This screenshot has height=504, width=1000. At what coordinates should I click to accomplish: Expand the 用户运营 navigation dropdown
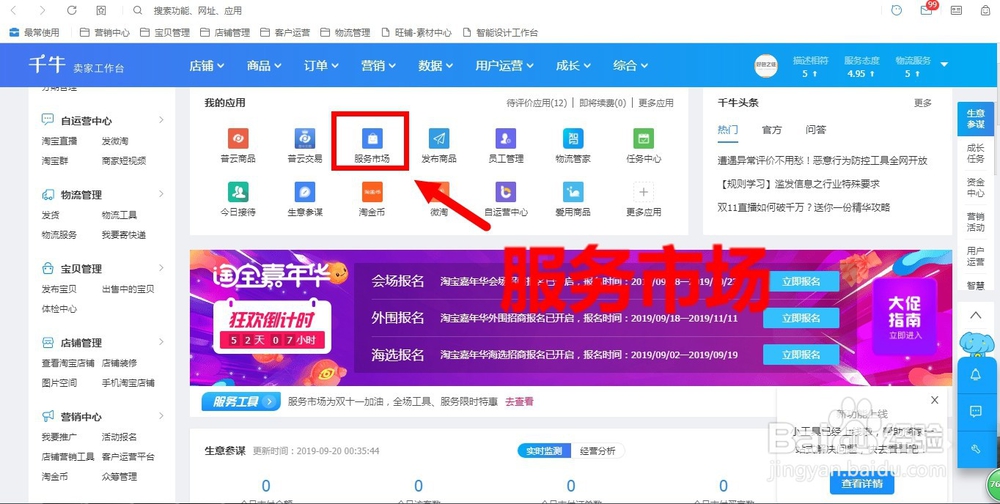504,65
